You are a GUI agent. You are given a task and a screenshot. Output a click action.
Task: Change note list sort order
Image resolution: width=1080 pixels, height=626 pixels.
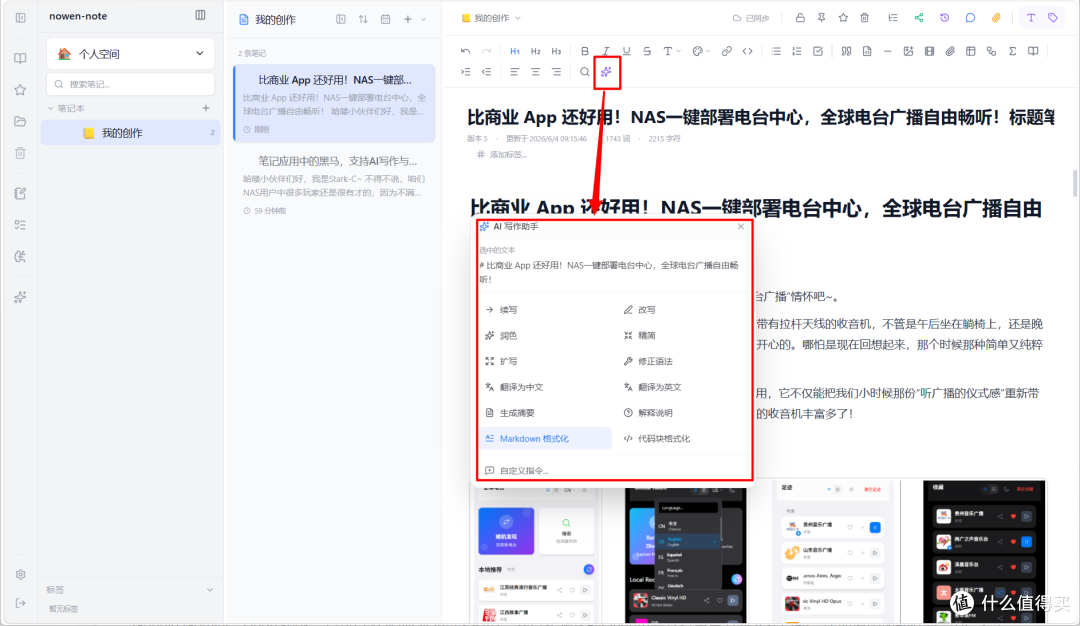pyautogui.click(x=363, y=19)
